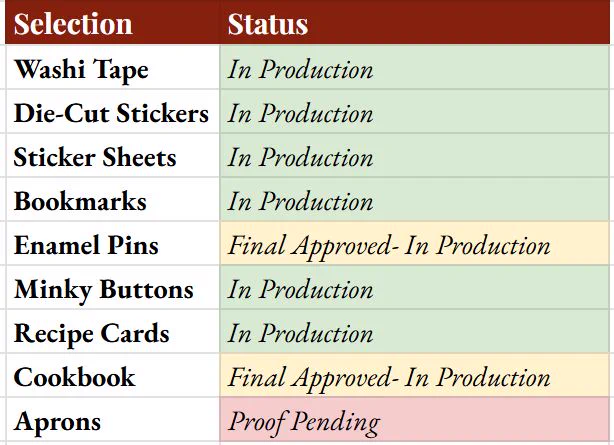The width and height of the screenshot is (614, 445).
Task: Click Bookmarks' In Production status cell
Action: pyautogui.click(x=415, y=199)
